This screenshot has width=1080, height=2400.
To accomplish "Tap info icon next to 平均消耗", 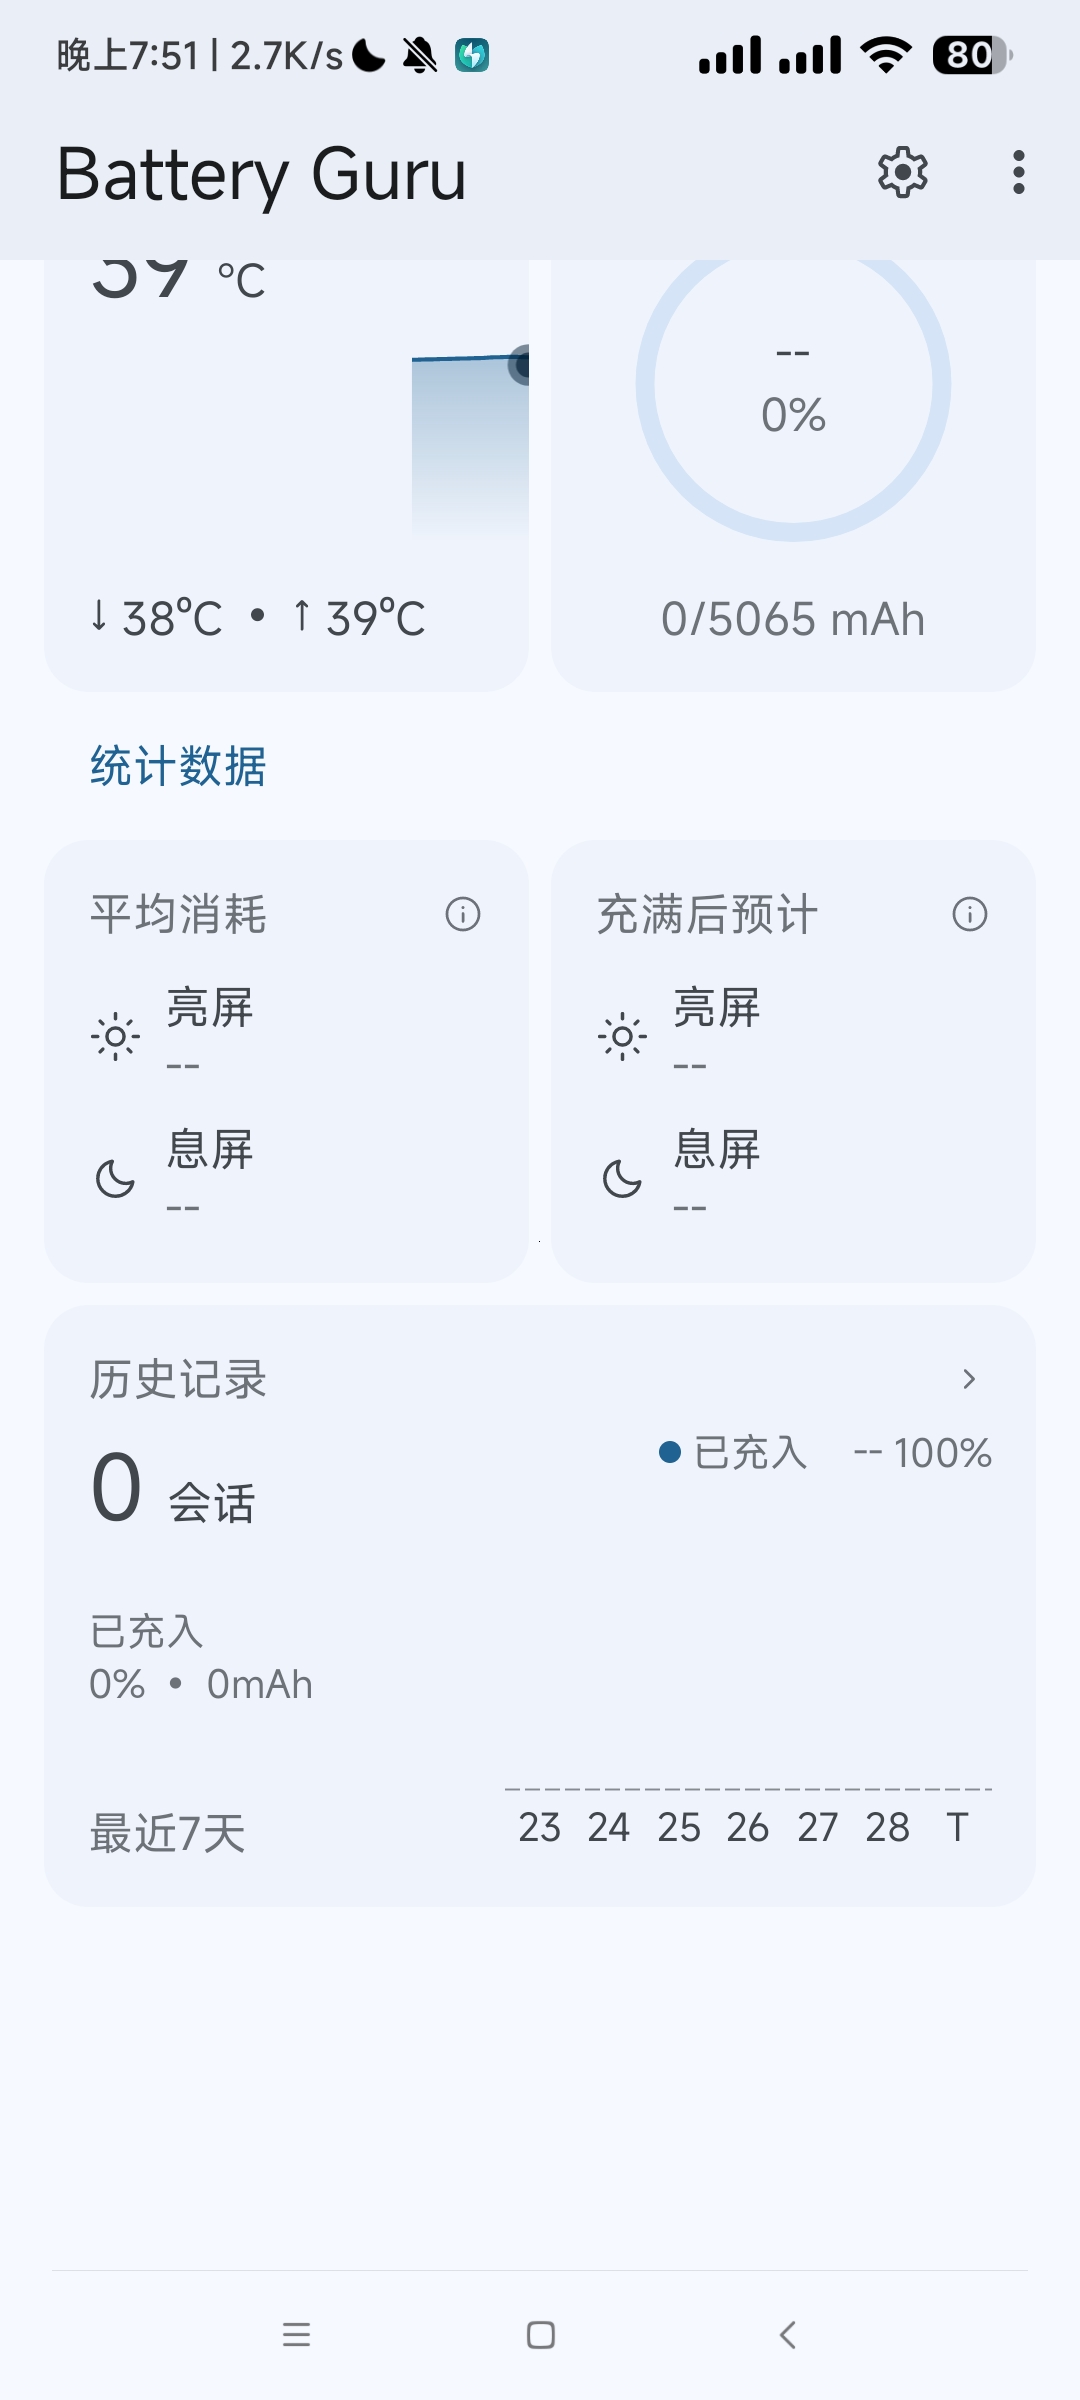I will pos(463,914).
